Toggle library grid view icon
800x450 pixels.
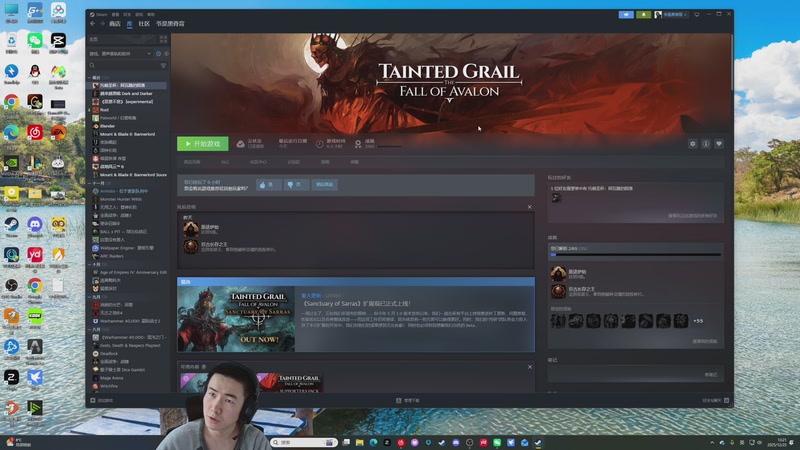pyautogui.click(x=163, y=39)
